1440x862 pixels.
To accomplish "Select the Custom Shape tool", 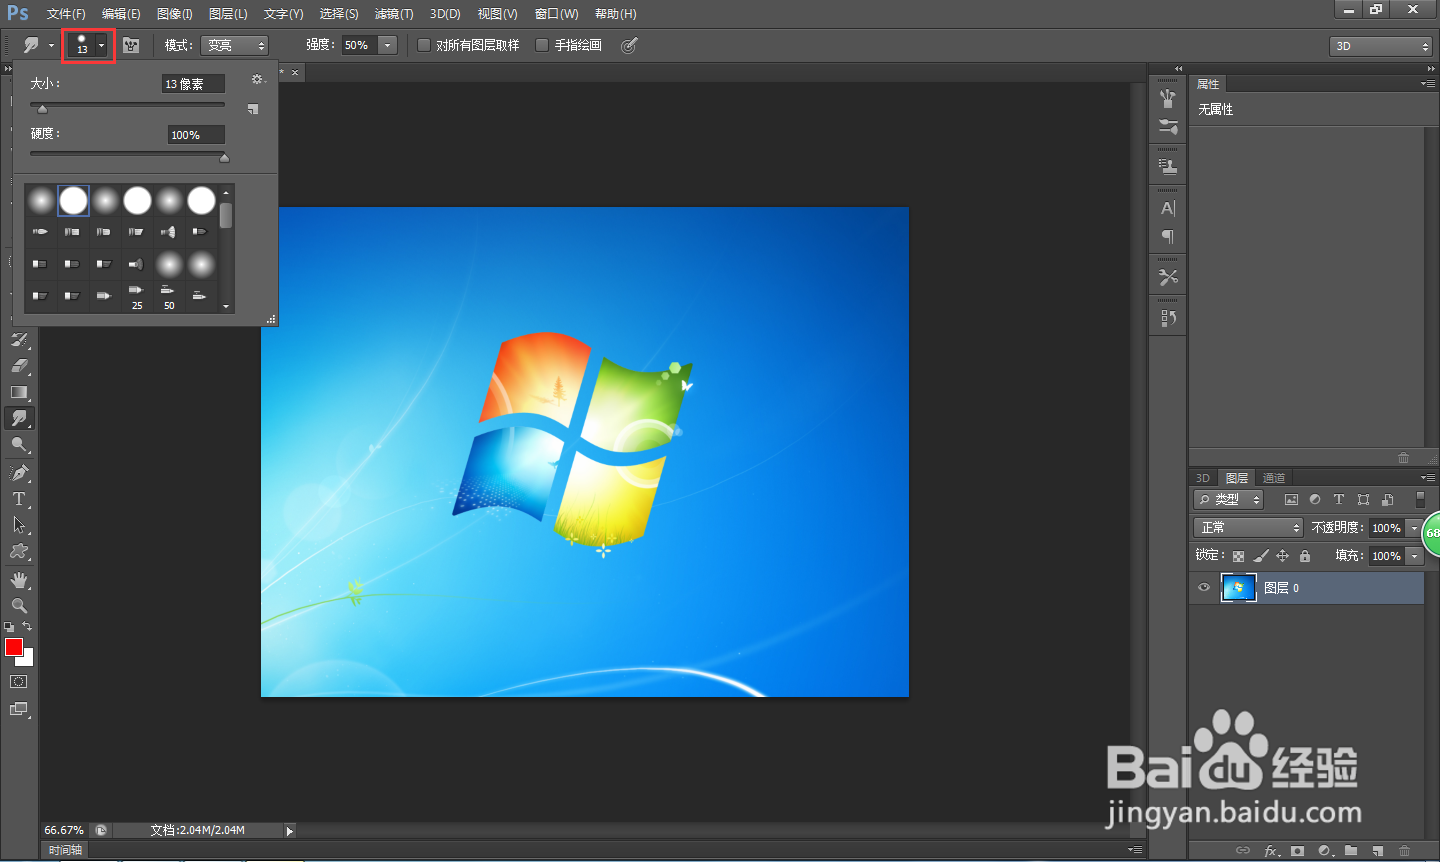I will coord(19,551).
